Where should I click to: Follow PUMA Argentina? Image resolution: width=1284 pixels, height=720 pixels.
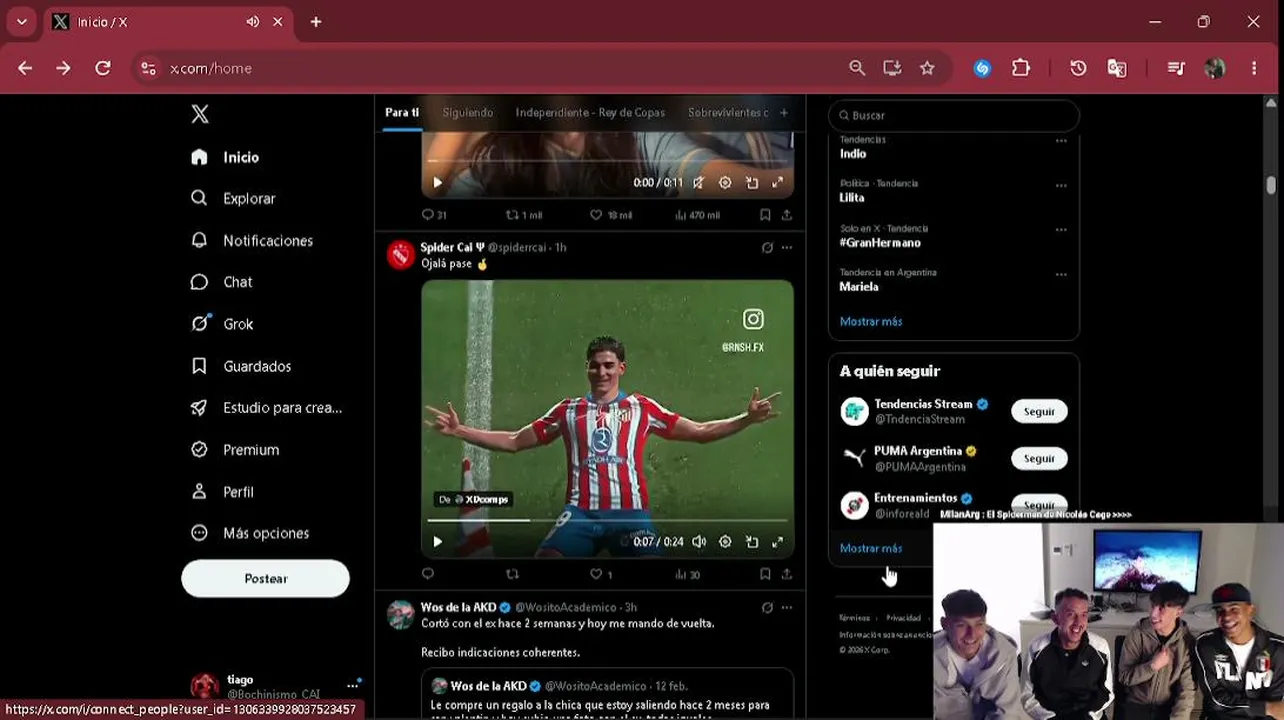(1039, 458)
